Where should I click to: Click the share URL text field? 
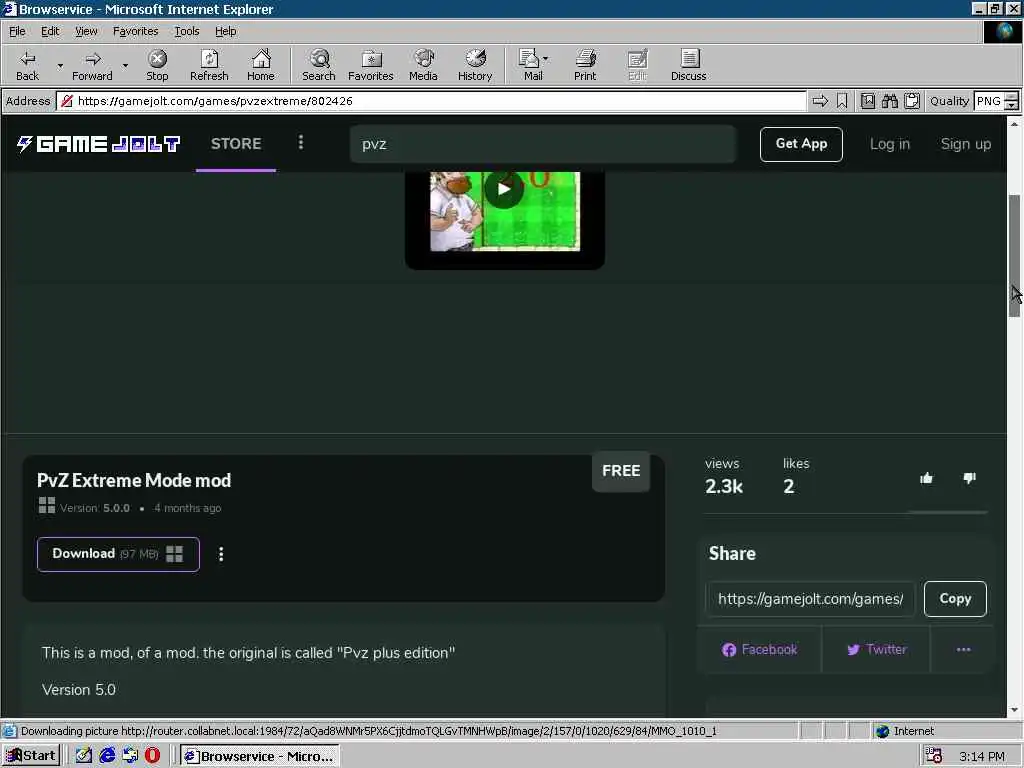[810, 599]
